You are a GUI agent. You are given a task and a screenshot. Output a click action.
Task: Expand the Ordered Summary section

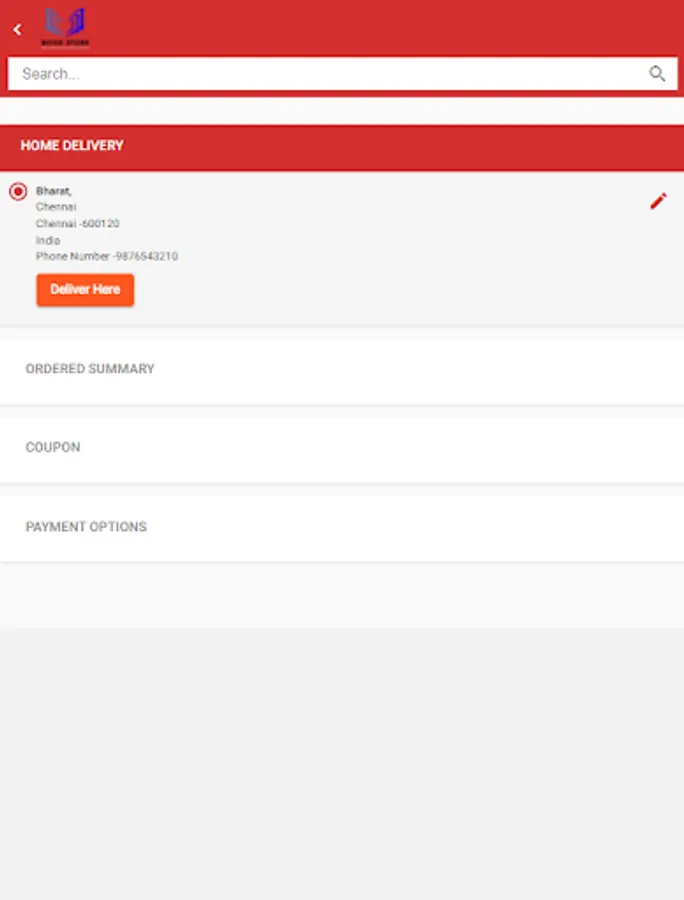tap(342, 371)
